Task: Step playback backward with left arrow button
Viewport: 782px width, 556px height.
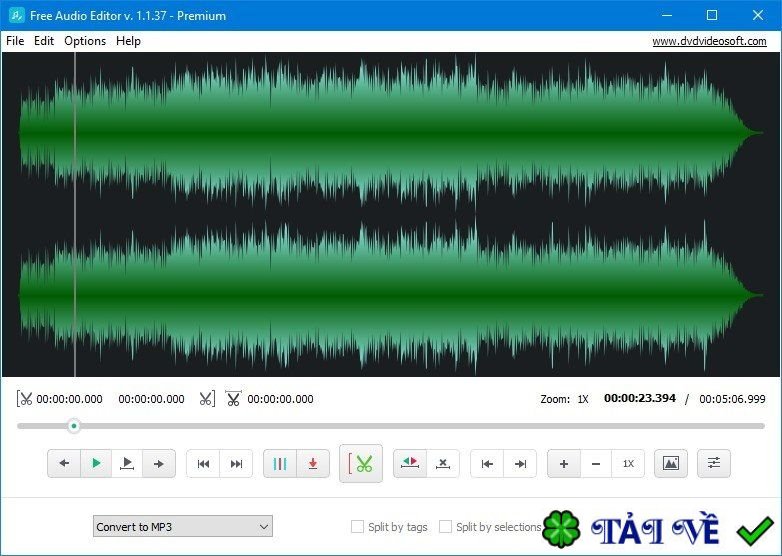Action: click(64, 463)
